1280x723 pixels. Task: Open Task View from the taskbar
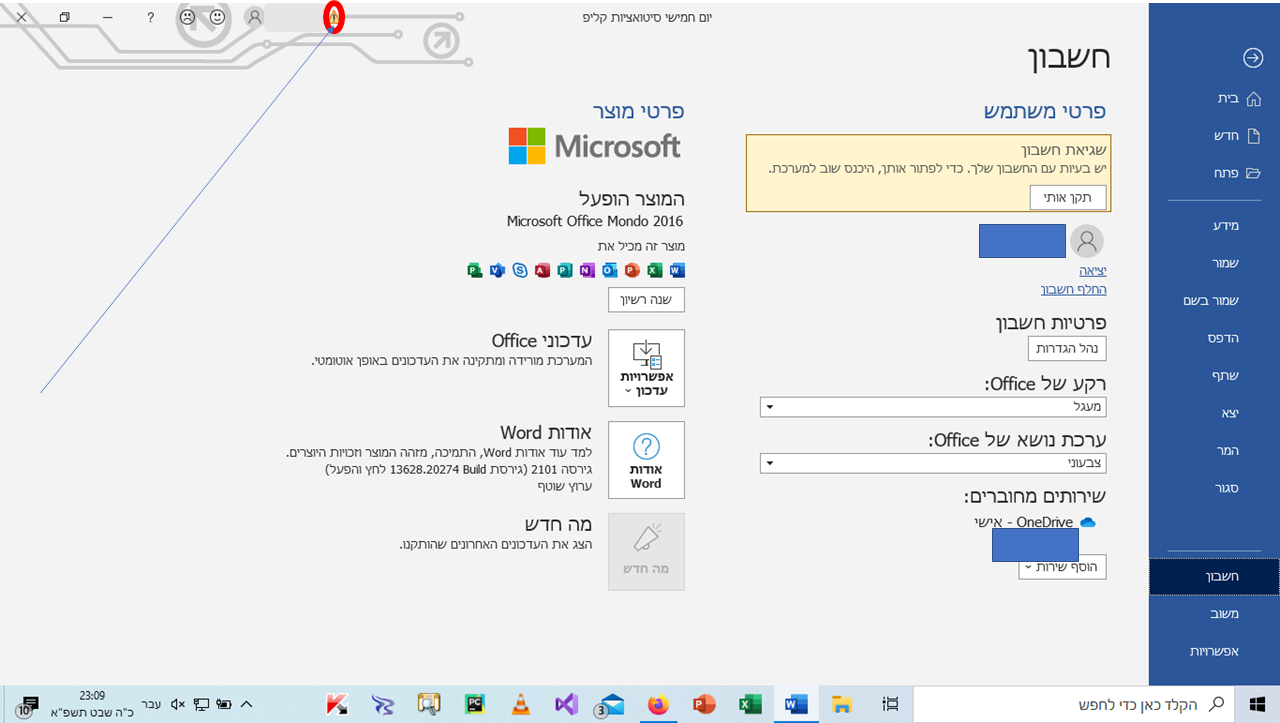point(891,704)
